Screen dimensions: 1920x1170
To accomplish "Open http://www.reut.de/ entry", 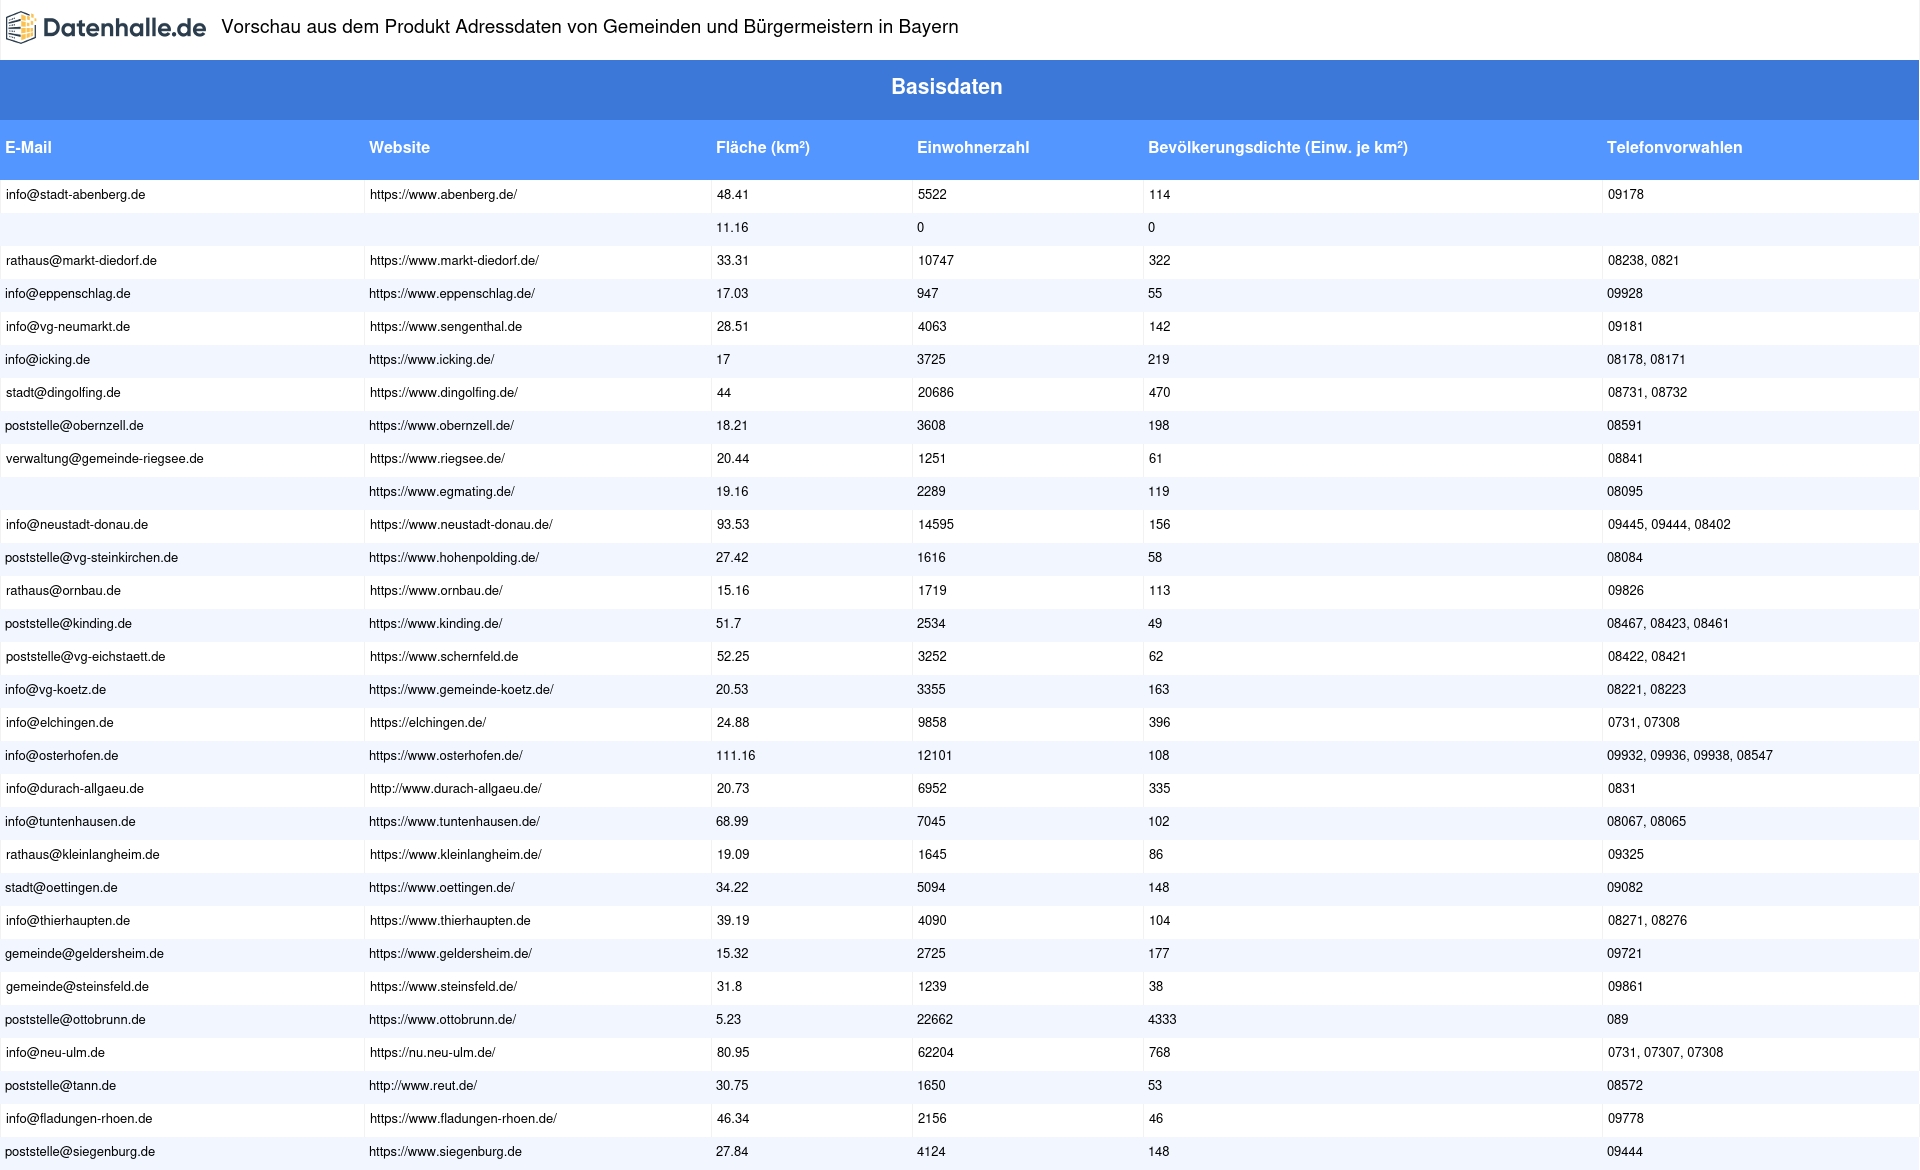I will [x=423, y=1086].
